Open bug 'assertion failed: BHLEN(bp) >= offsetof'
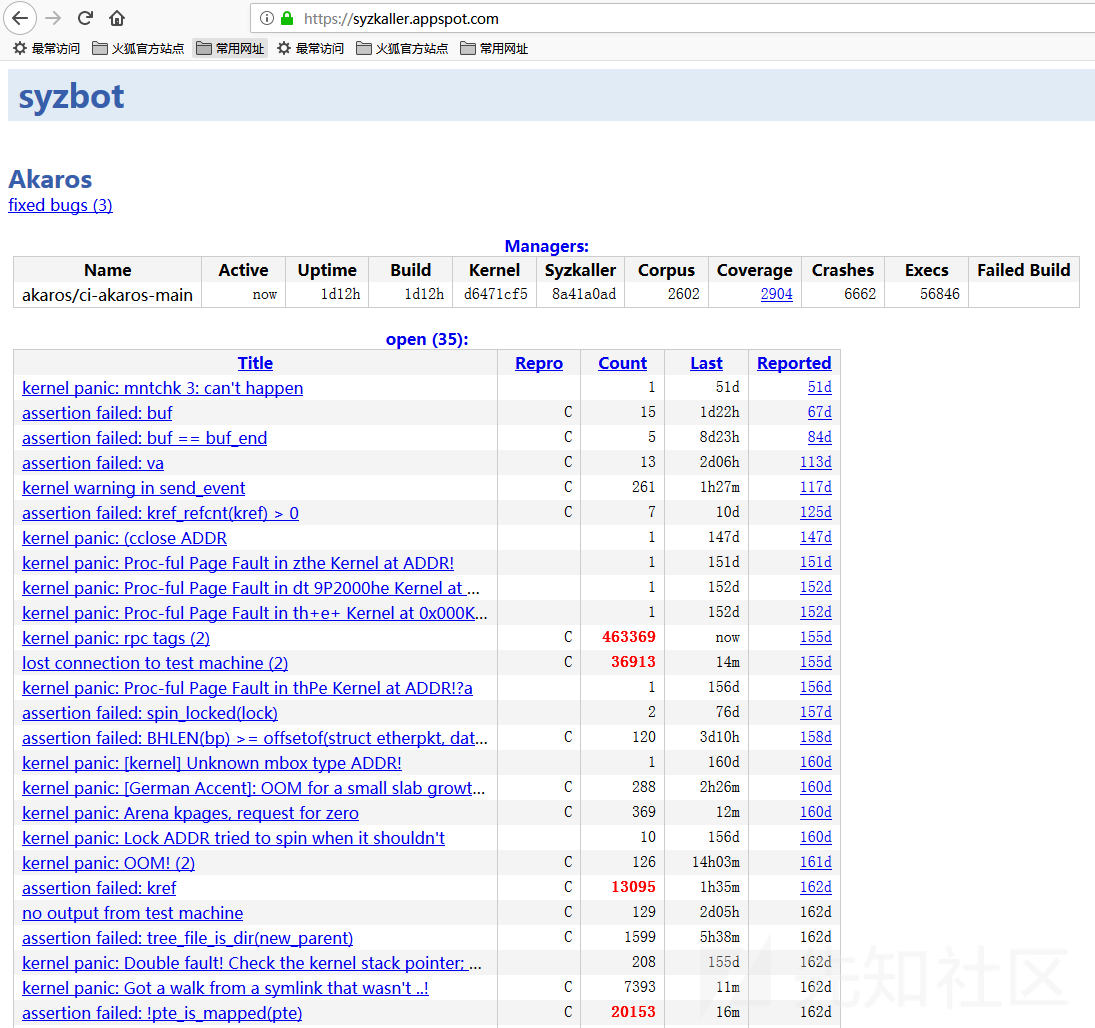The width and height of the screenshot is (1095, 1028). (255, 738)
